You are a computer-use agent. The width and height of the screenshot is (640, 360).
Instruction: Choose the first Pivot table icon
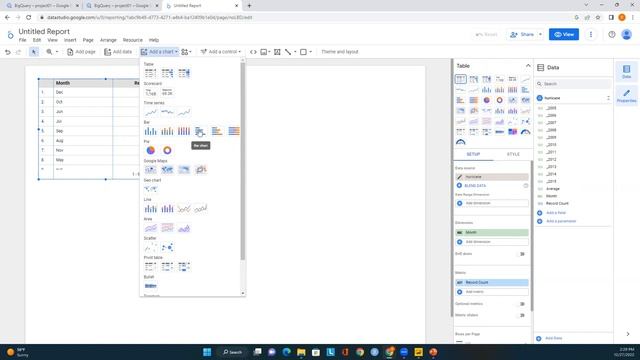151,267
